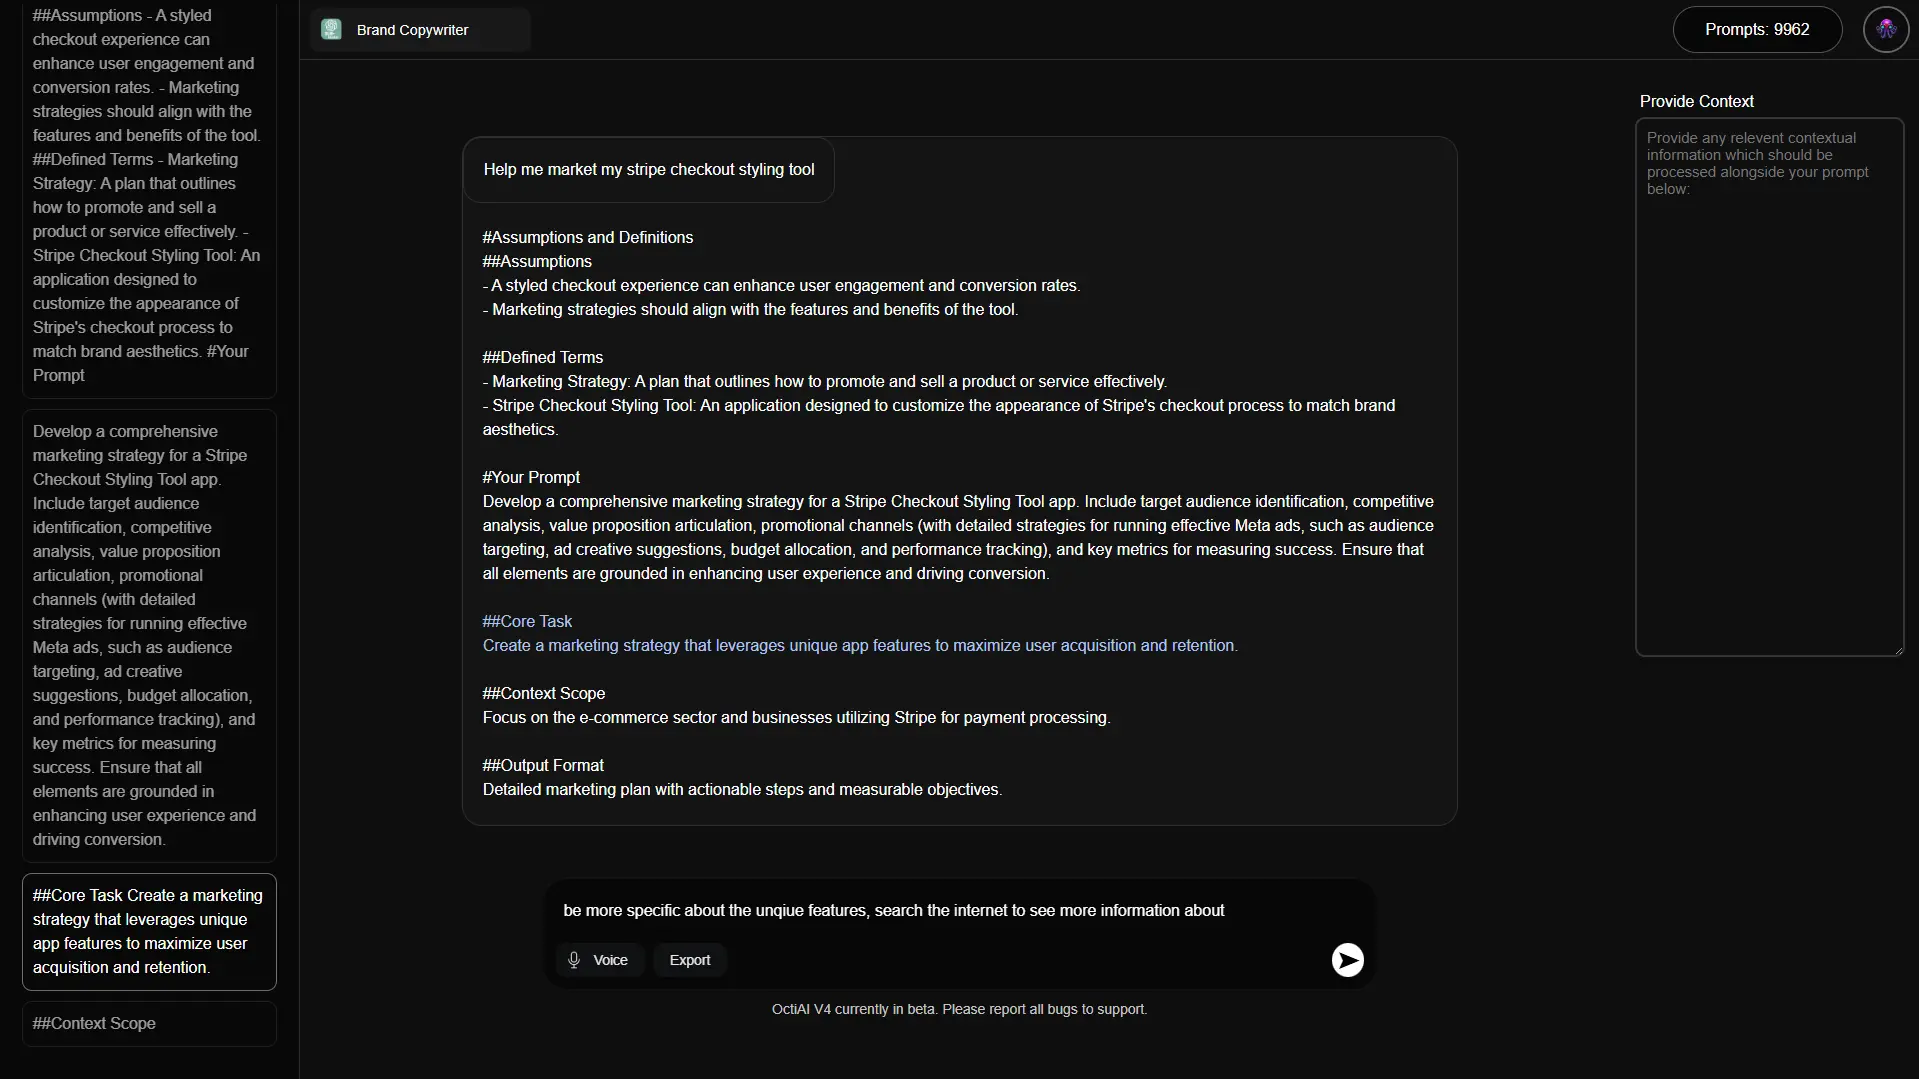Click 'Focus on the e-commerce sector' line
This screenshot has width=1919, height=1079.
pyautogui.click(x=796, y=718)
